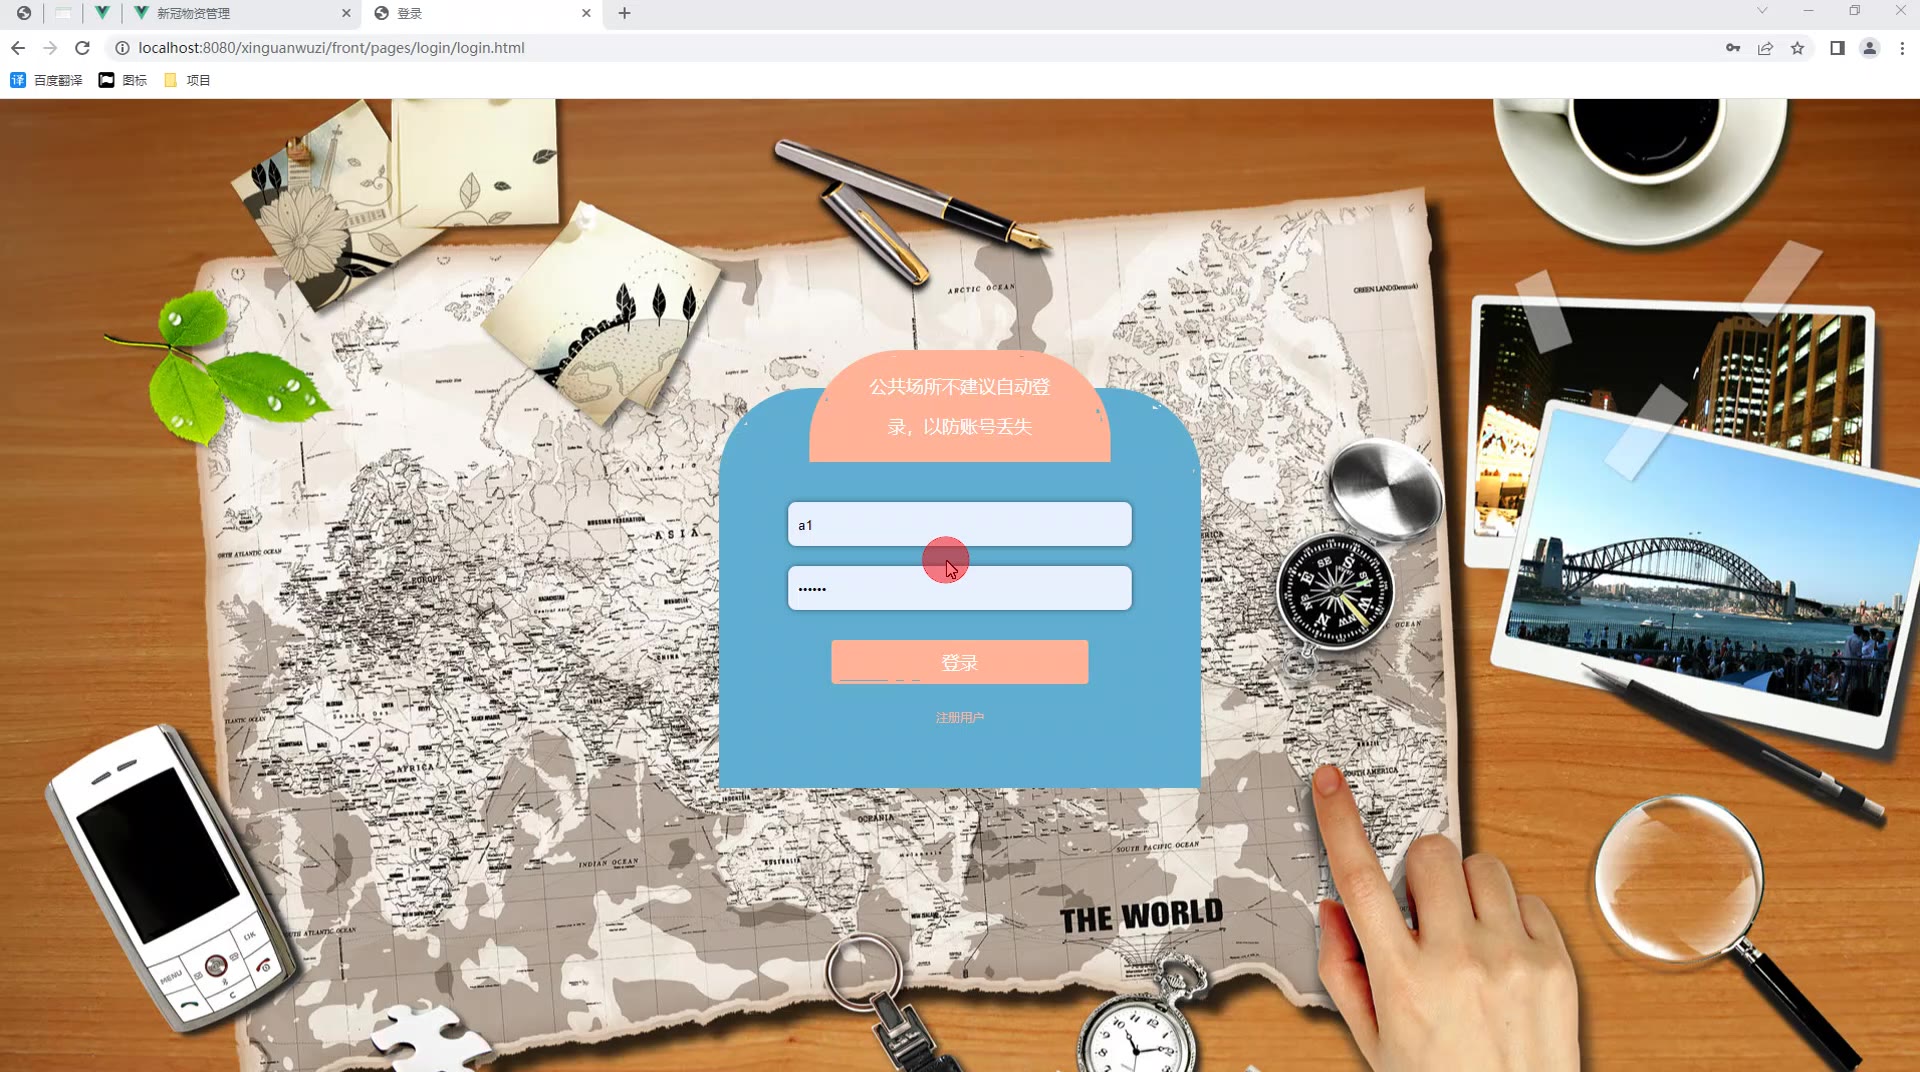Viewport: 1920px width, 1072px height.
Task: Focus the password input field
Action: (x=959, y=589)
